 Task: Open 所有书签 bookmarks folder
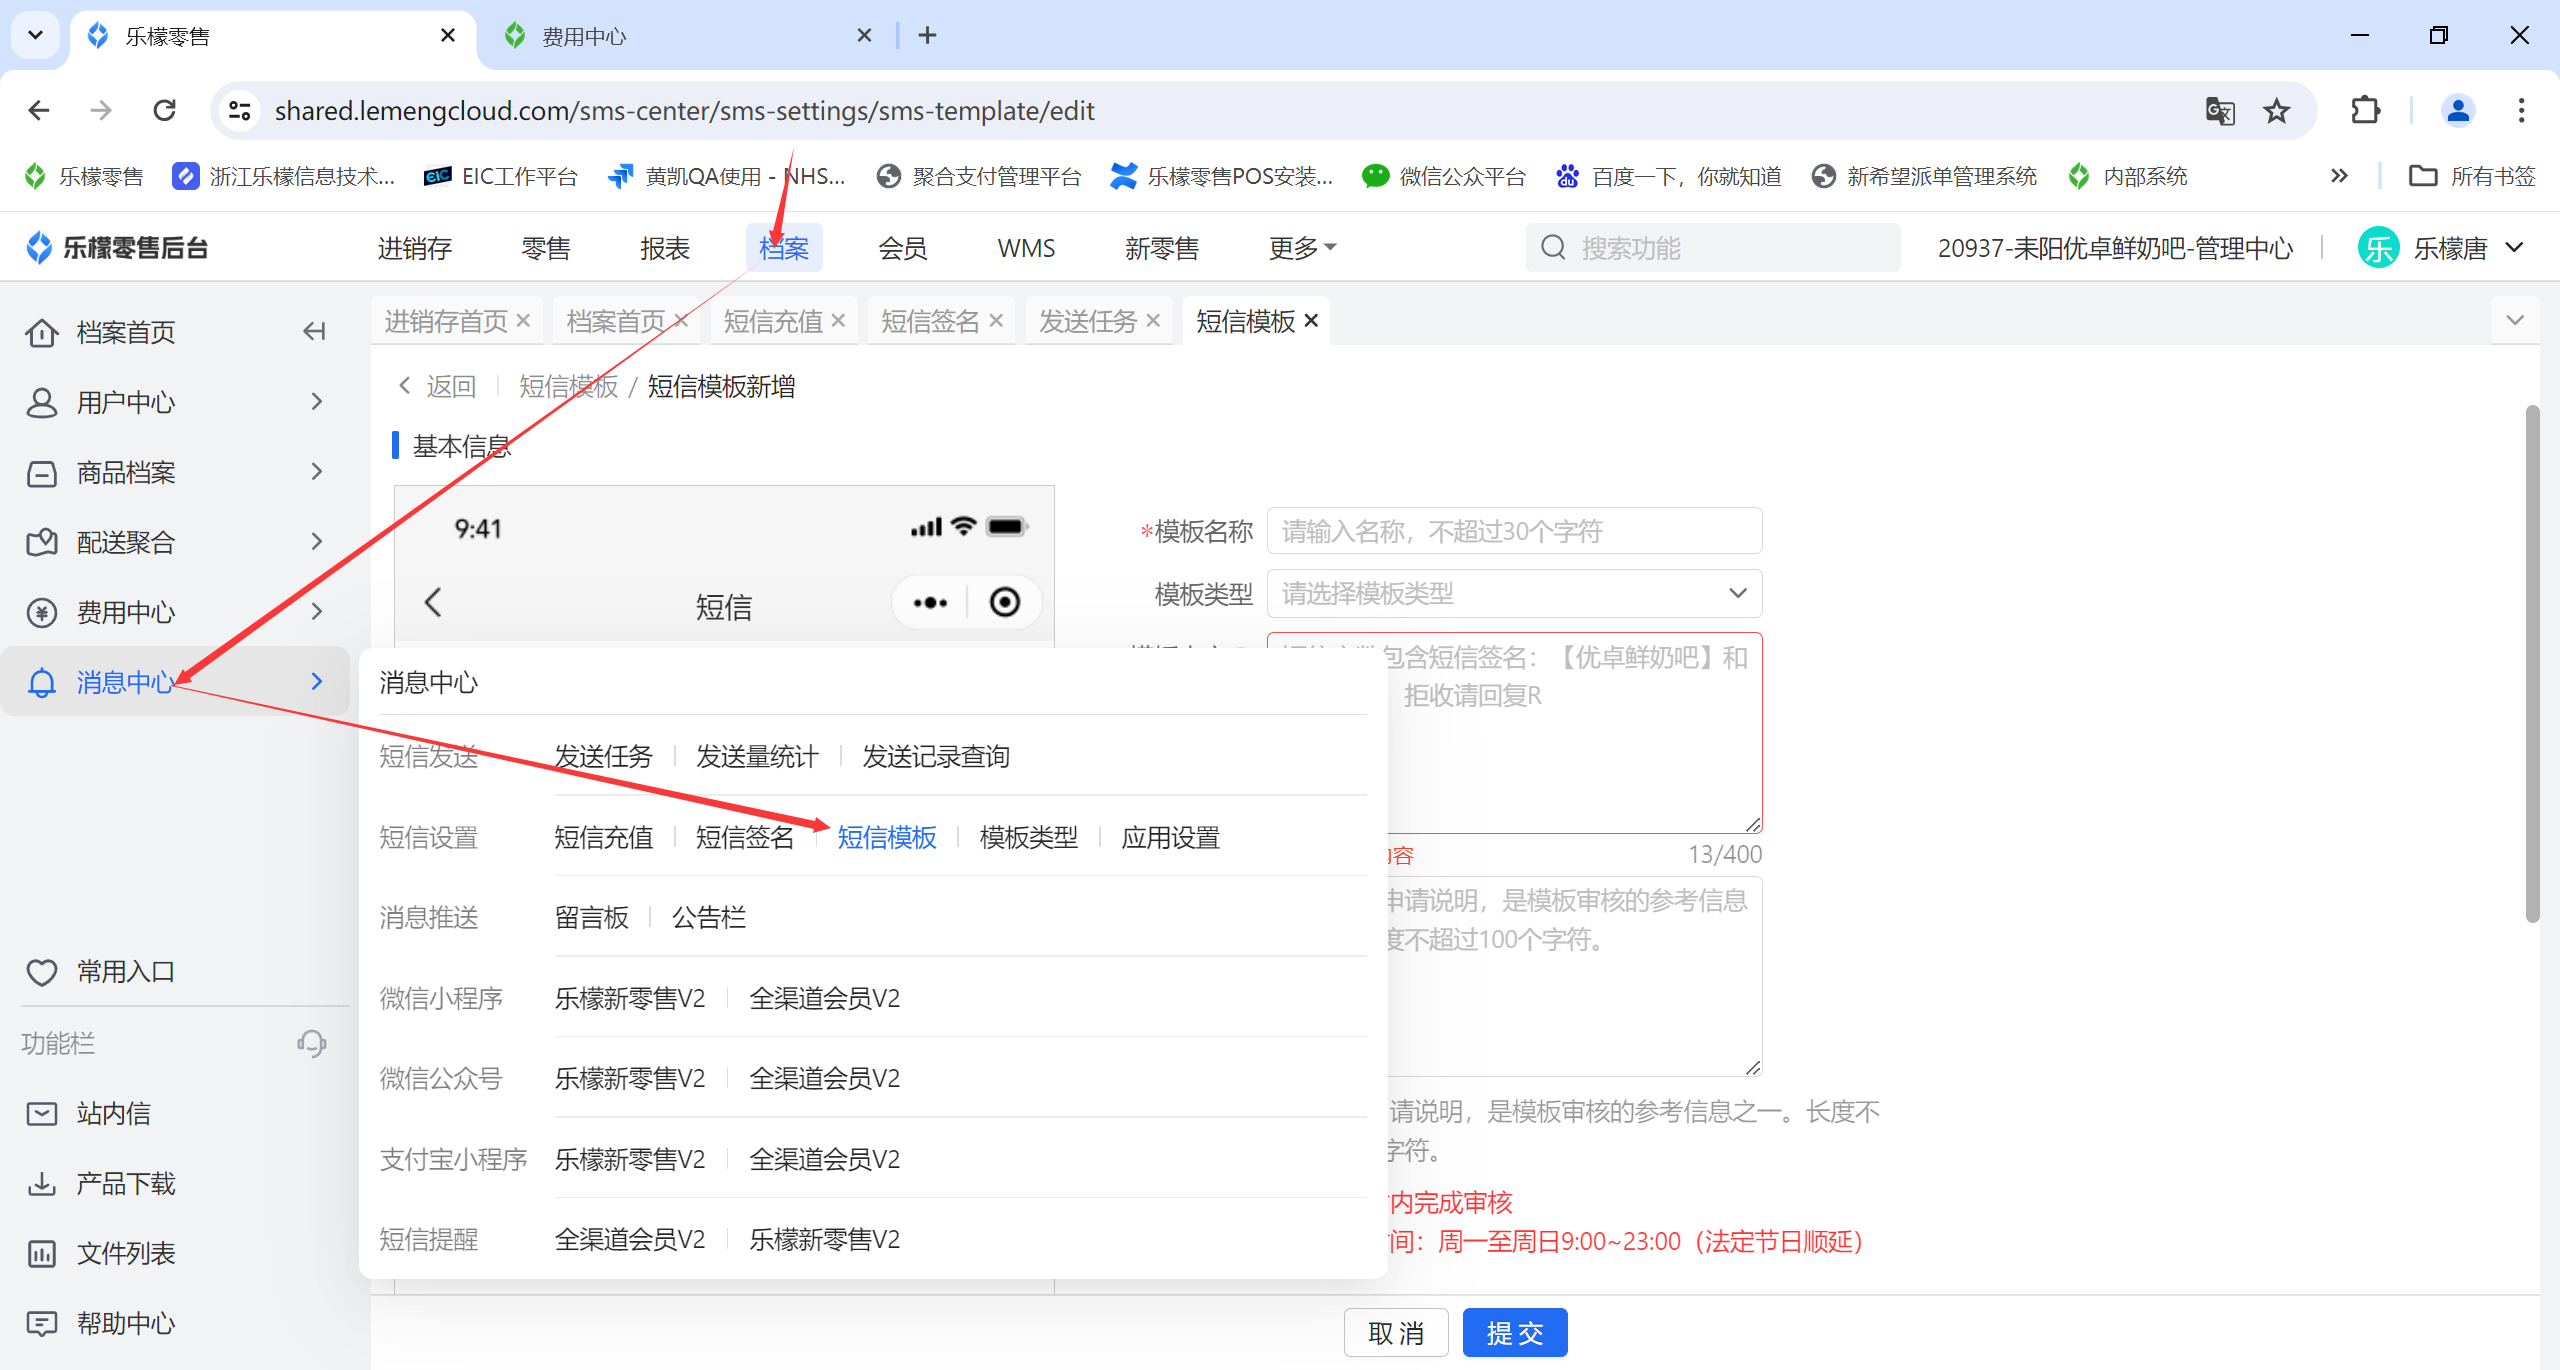2472,176
